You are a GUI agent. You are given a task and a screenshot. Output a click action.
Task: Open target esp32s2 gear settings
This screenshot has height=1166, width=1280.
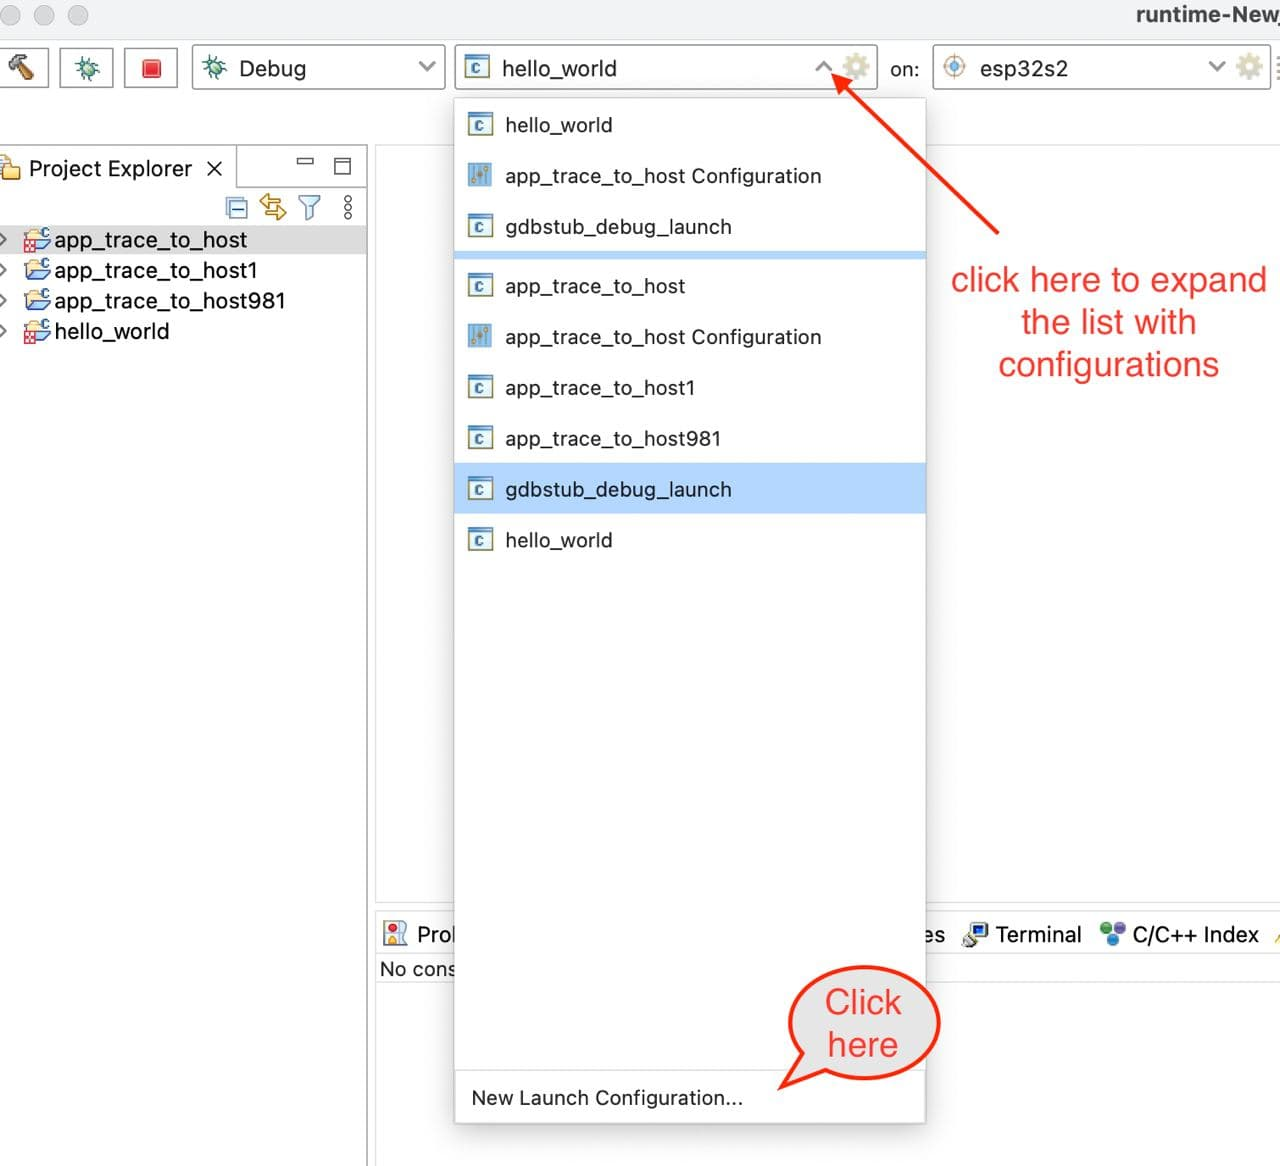[x=1249, y=67]
